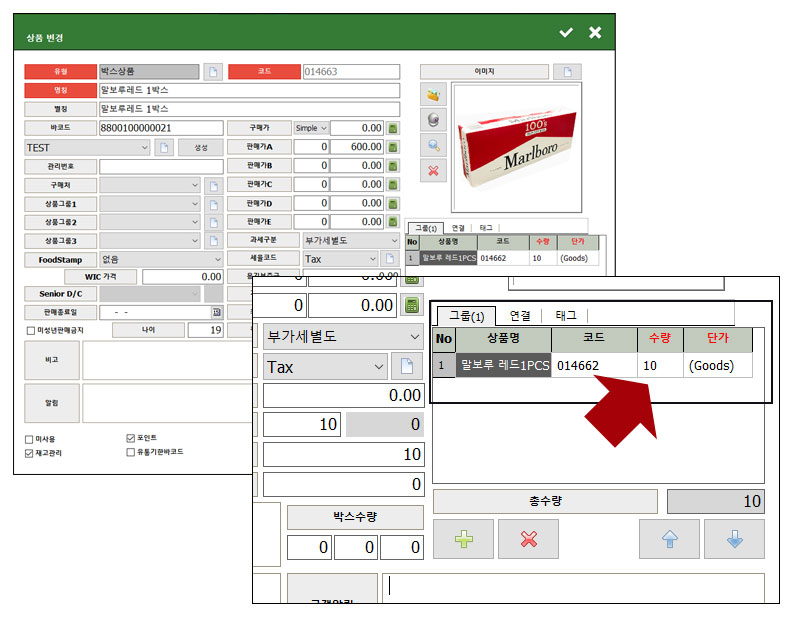Click the document icon beside 구매처 dropdown
Screen dimensions: 800x618
pos(213,186)
